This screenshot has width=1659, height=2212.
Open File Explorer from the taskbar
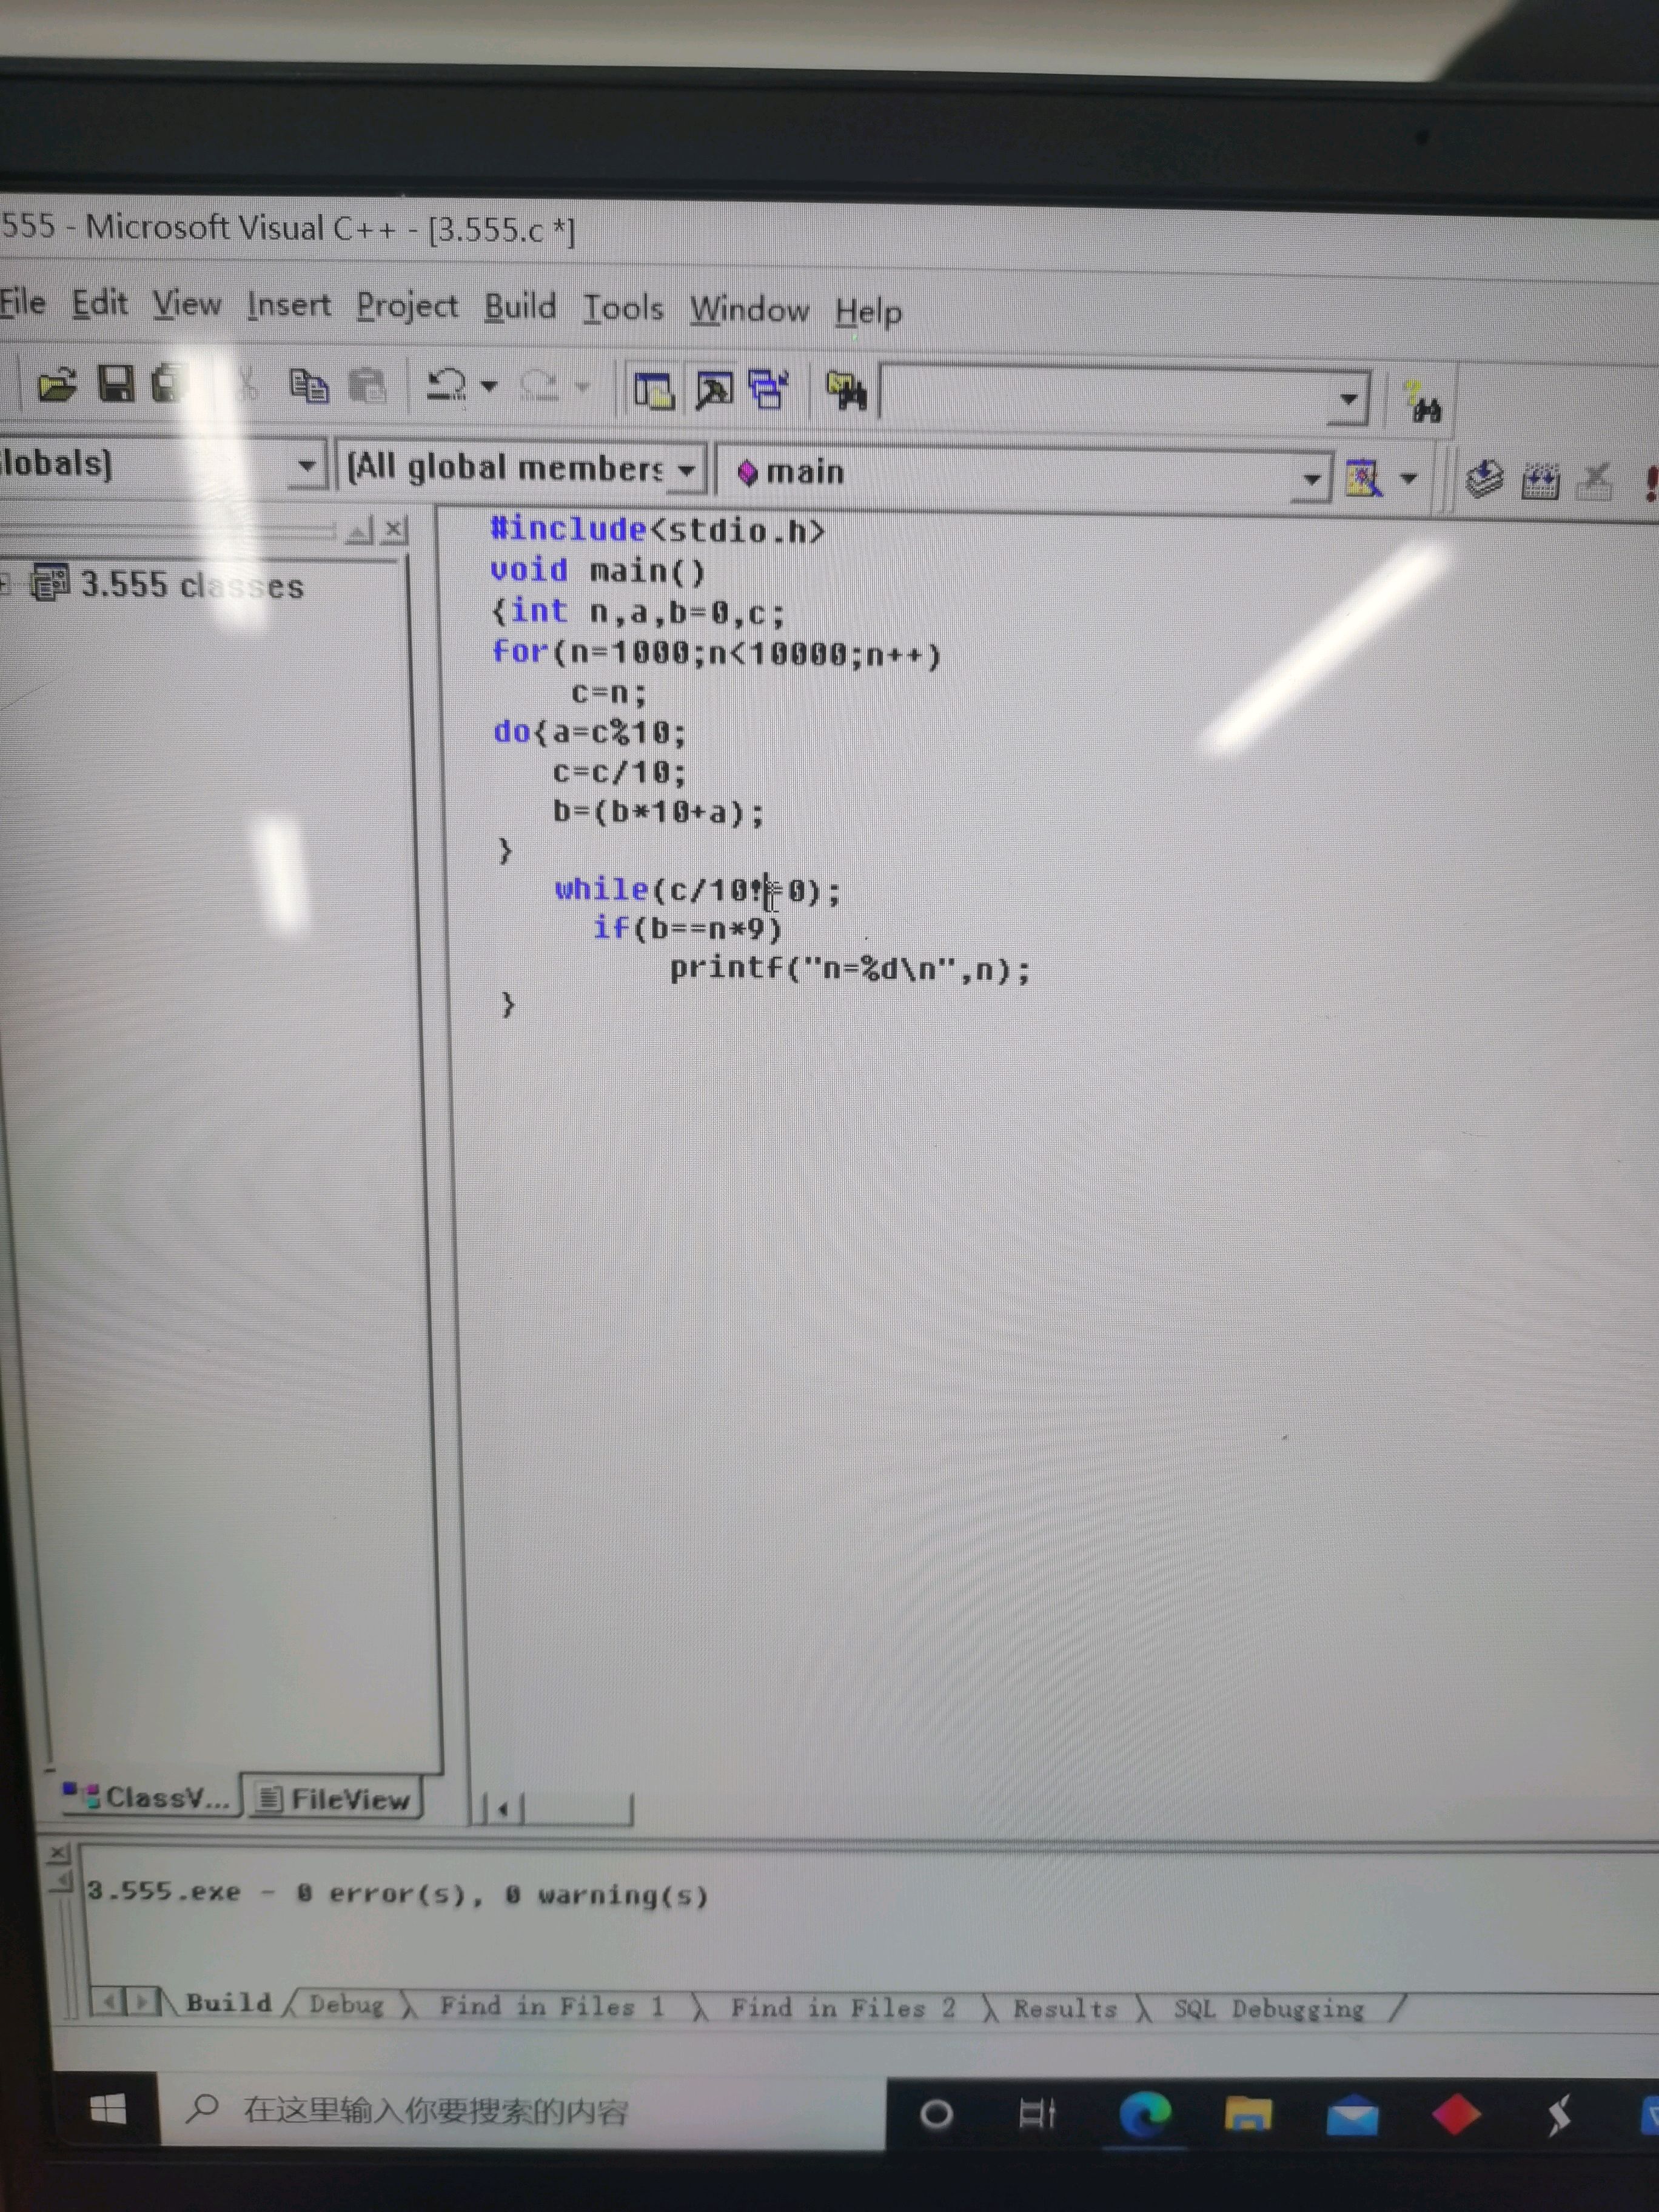pyautogui.click(x=1248, y=2116)
